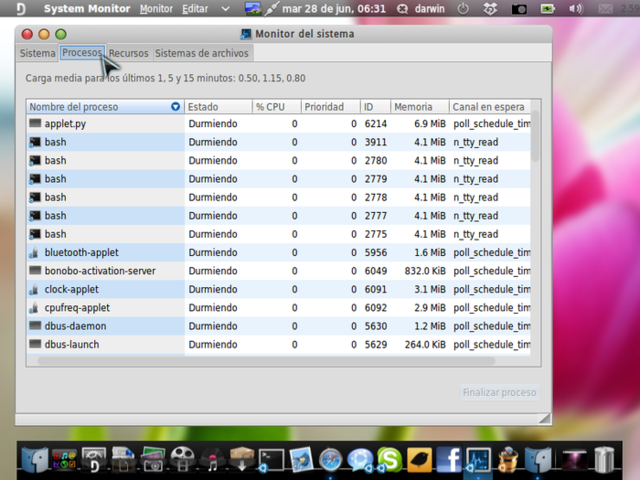Sort by Nombre del proceso column header
Image resolution: width=640 pixels, height=480 pixels.
click(105, 107)
